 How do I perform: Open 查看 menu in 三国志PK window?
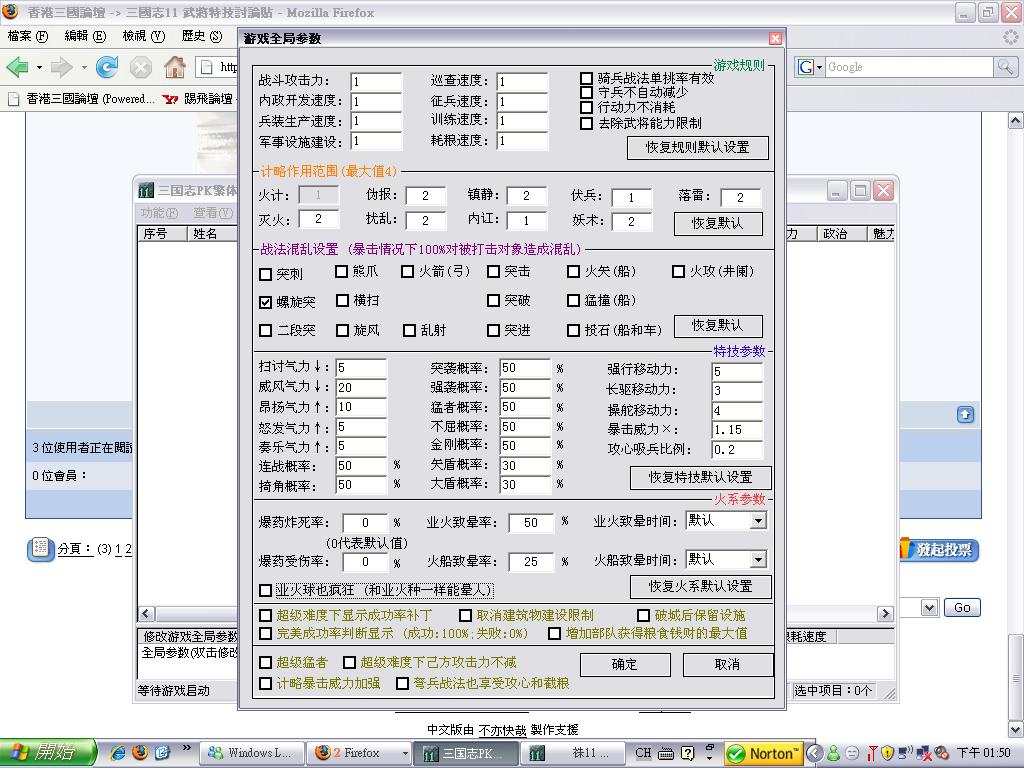pyautogui.click(x=213, y=213)
